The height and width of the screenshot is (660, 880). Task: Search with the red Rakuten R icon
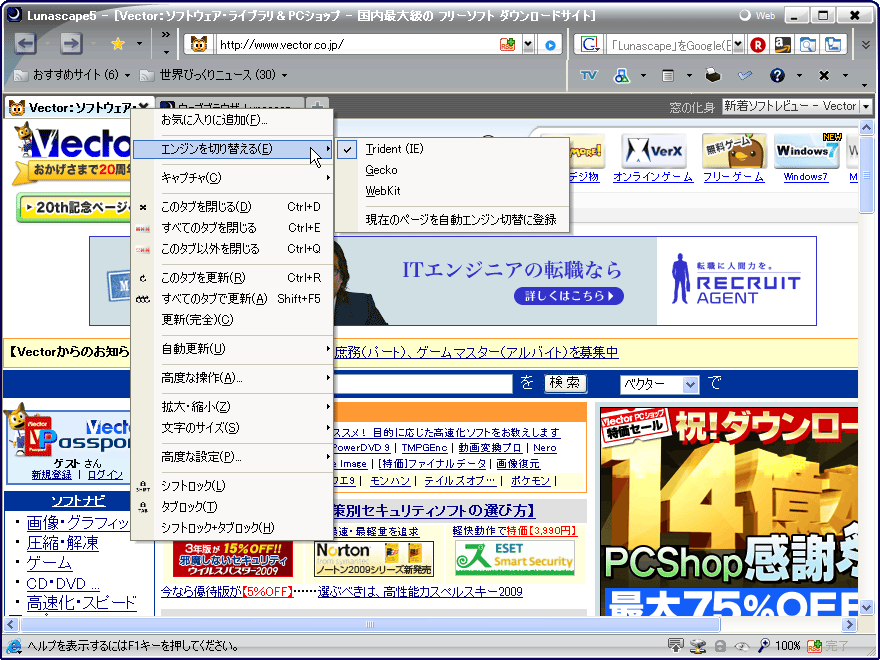(x=758, y=45)
